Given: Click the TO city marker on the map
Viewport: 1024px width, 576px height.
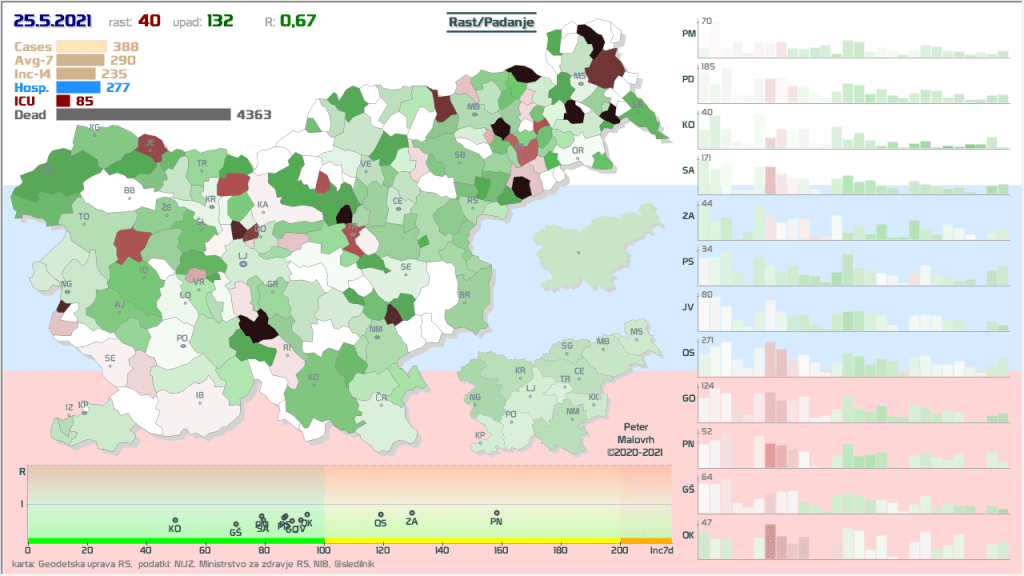Looking at the screenshot, I should point(84,222).
